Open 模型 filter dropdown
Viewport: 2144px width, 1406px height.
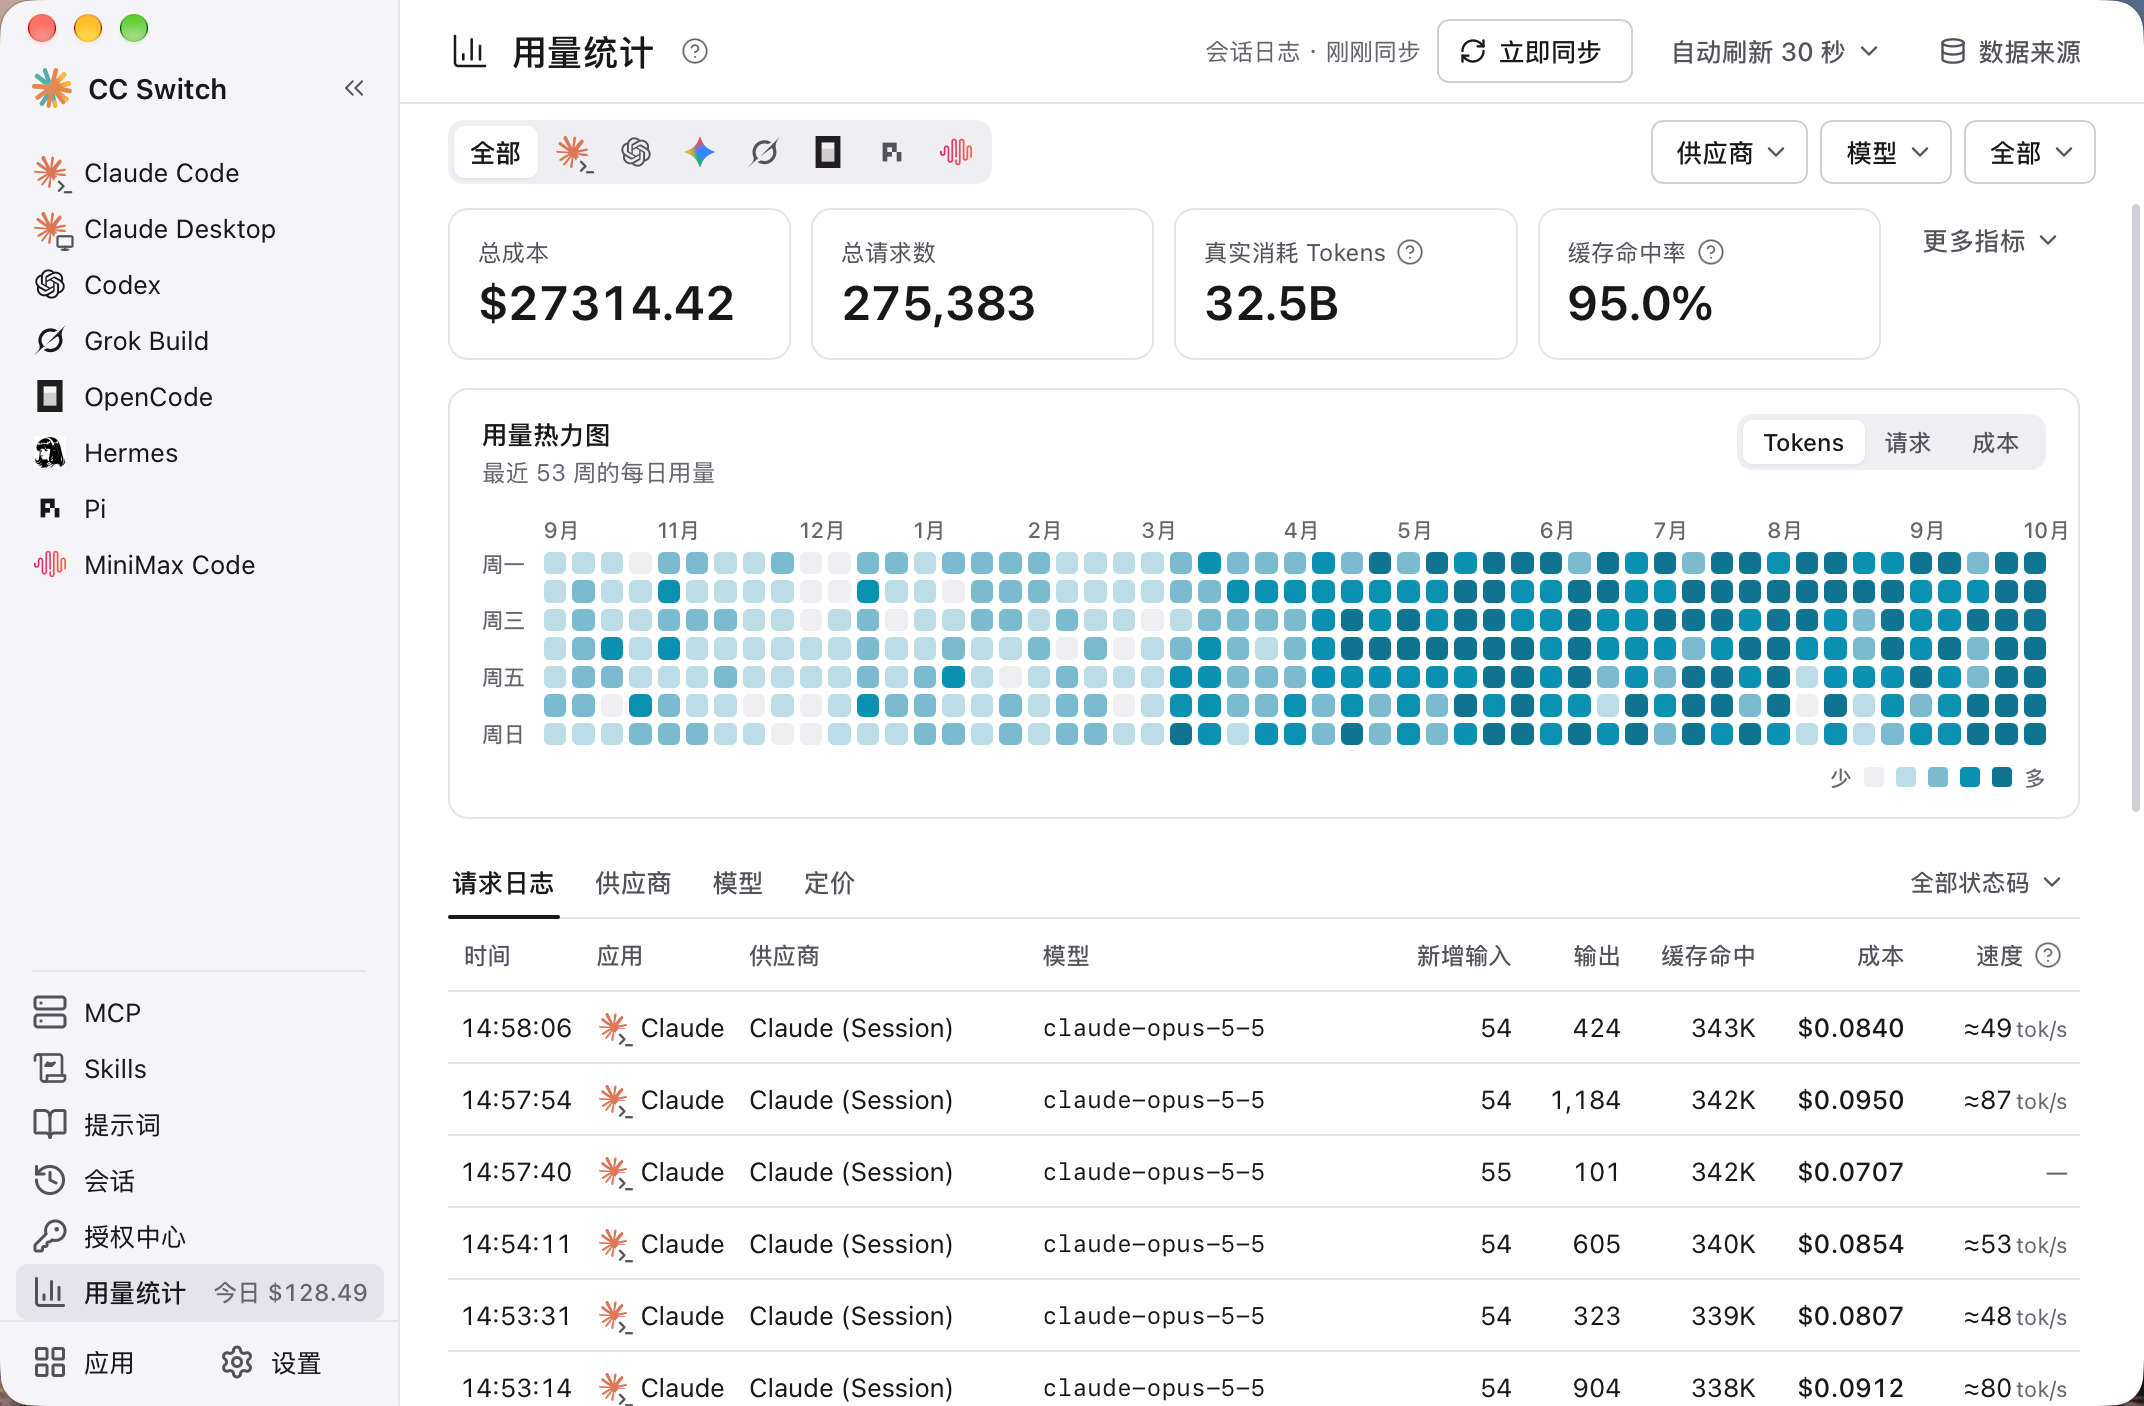(x=1885, y=153)
